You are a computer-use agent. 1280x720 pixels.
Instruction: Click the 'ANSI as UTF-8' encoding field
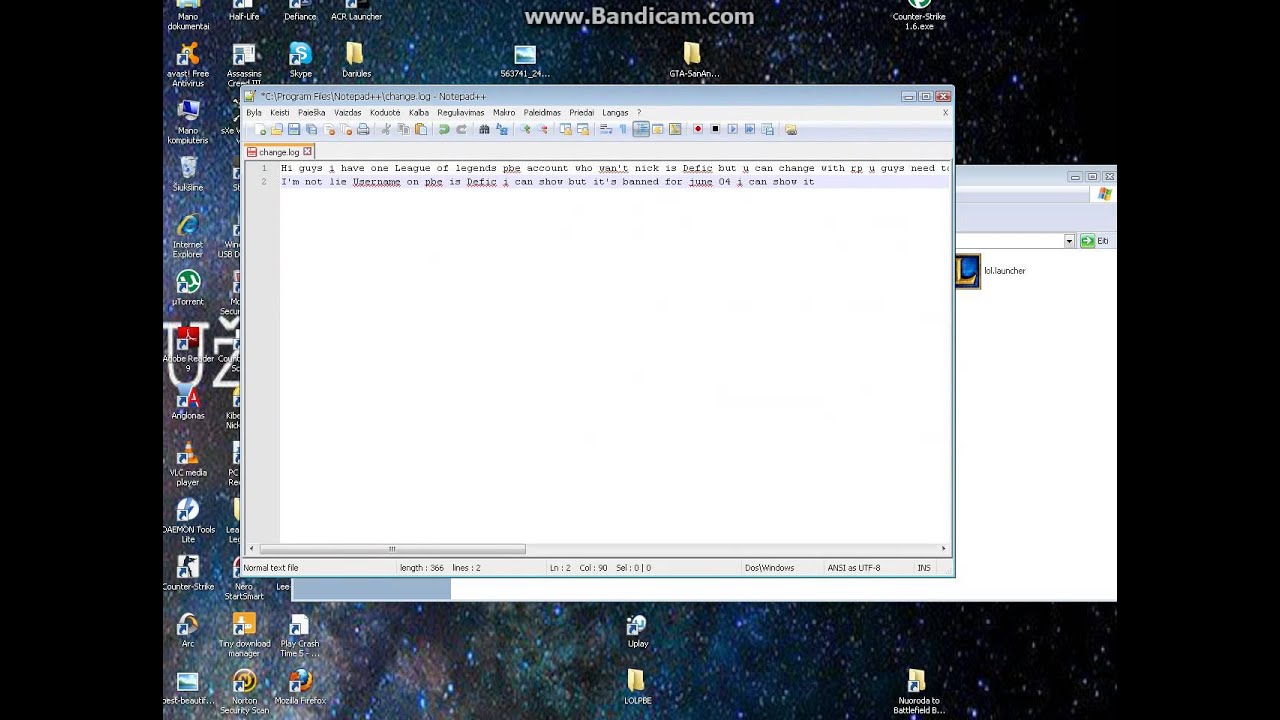pyautogui.click(x=854, y=568)
